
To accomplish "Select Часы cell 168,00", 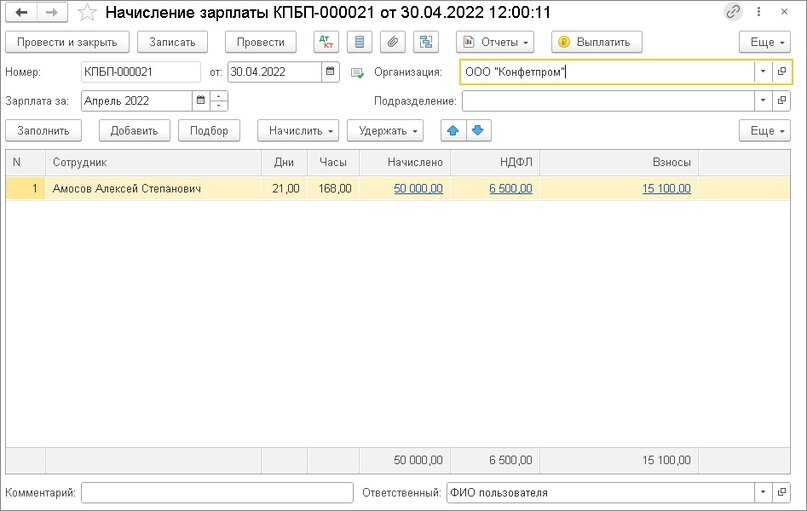I will [334, 188].
